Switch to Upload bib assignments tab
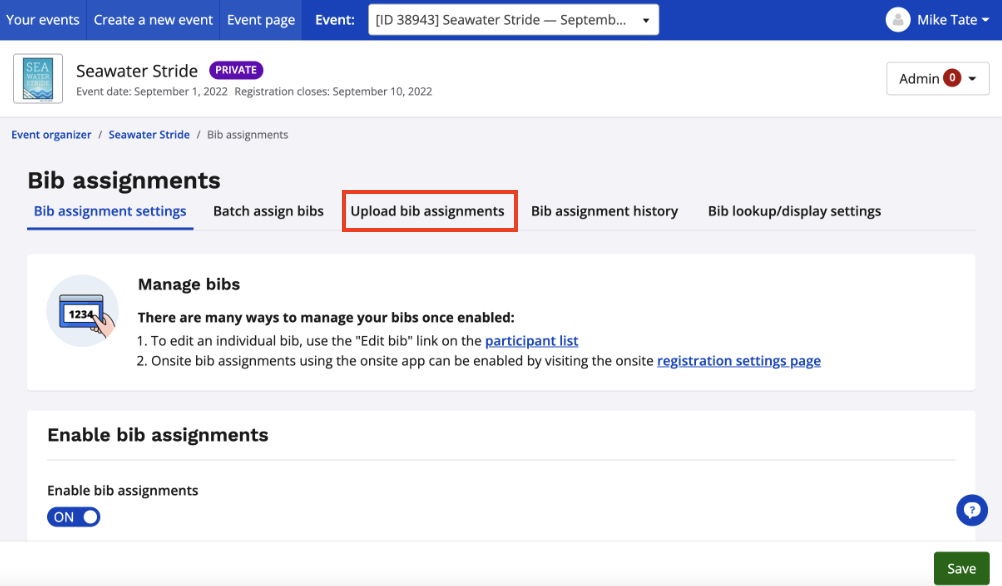The image size is (1002, 586). click(428, 212)
